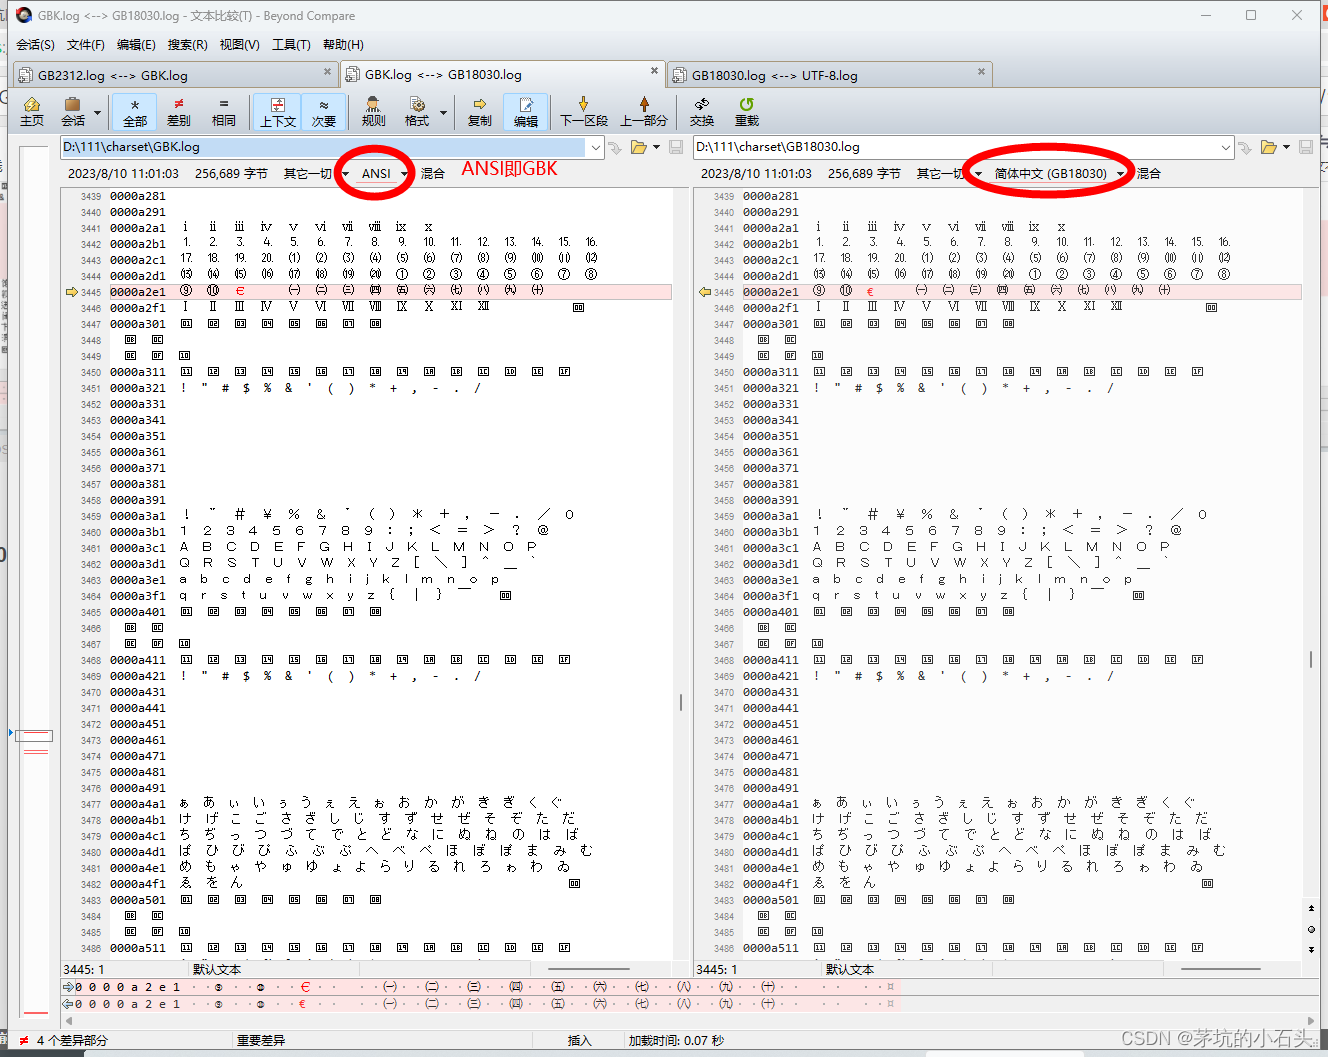Toggle Minor differences (次要) button
The image size is (1328, 1057).
[x=324, y=111]
